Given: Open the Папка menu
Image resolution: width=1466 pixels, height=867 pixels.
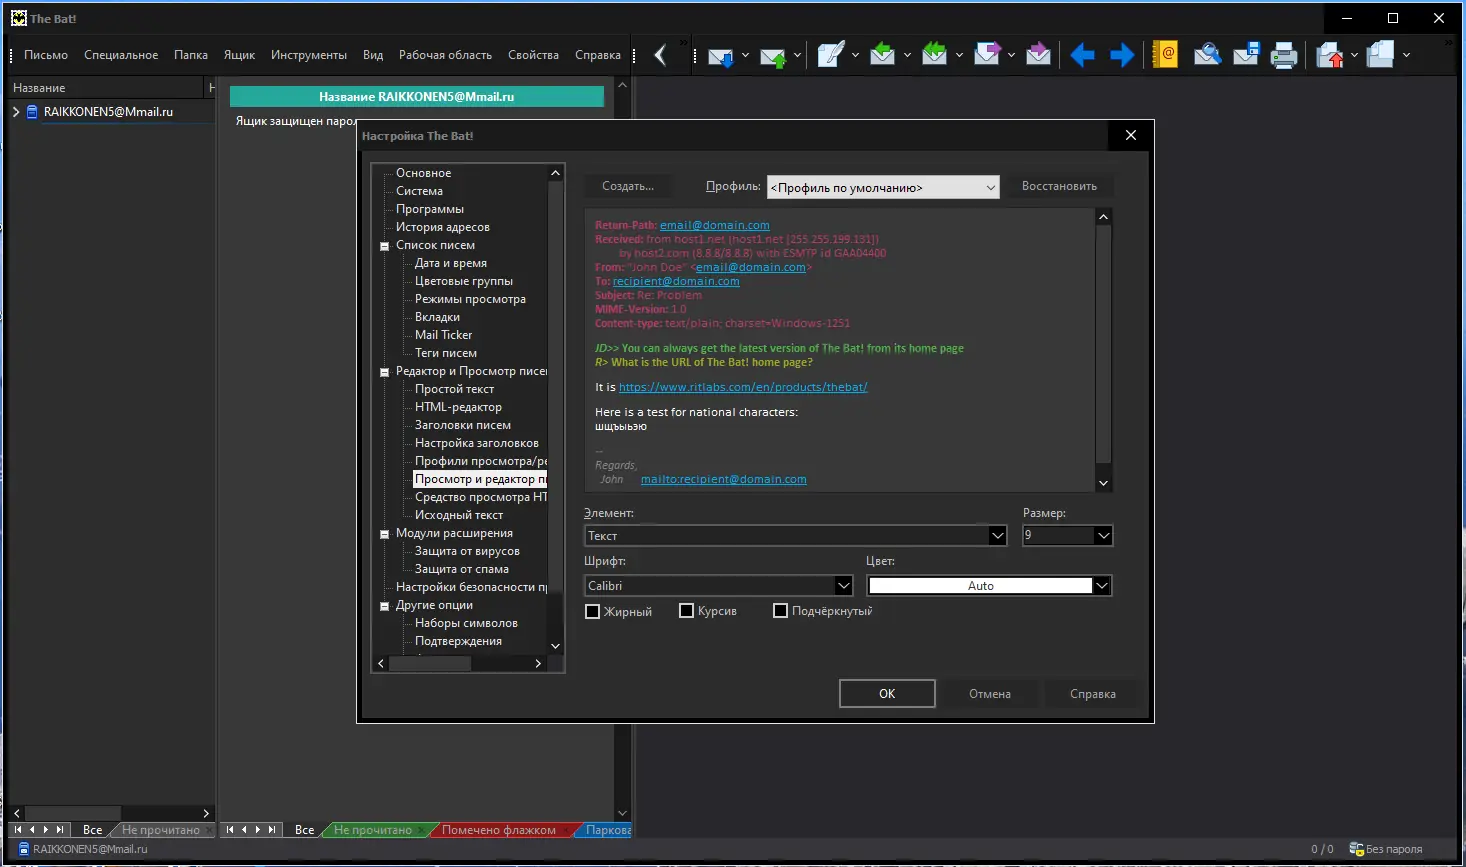Looking at the screenshot, I should pos(191,55).
